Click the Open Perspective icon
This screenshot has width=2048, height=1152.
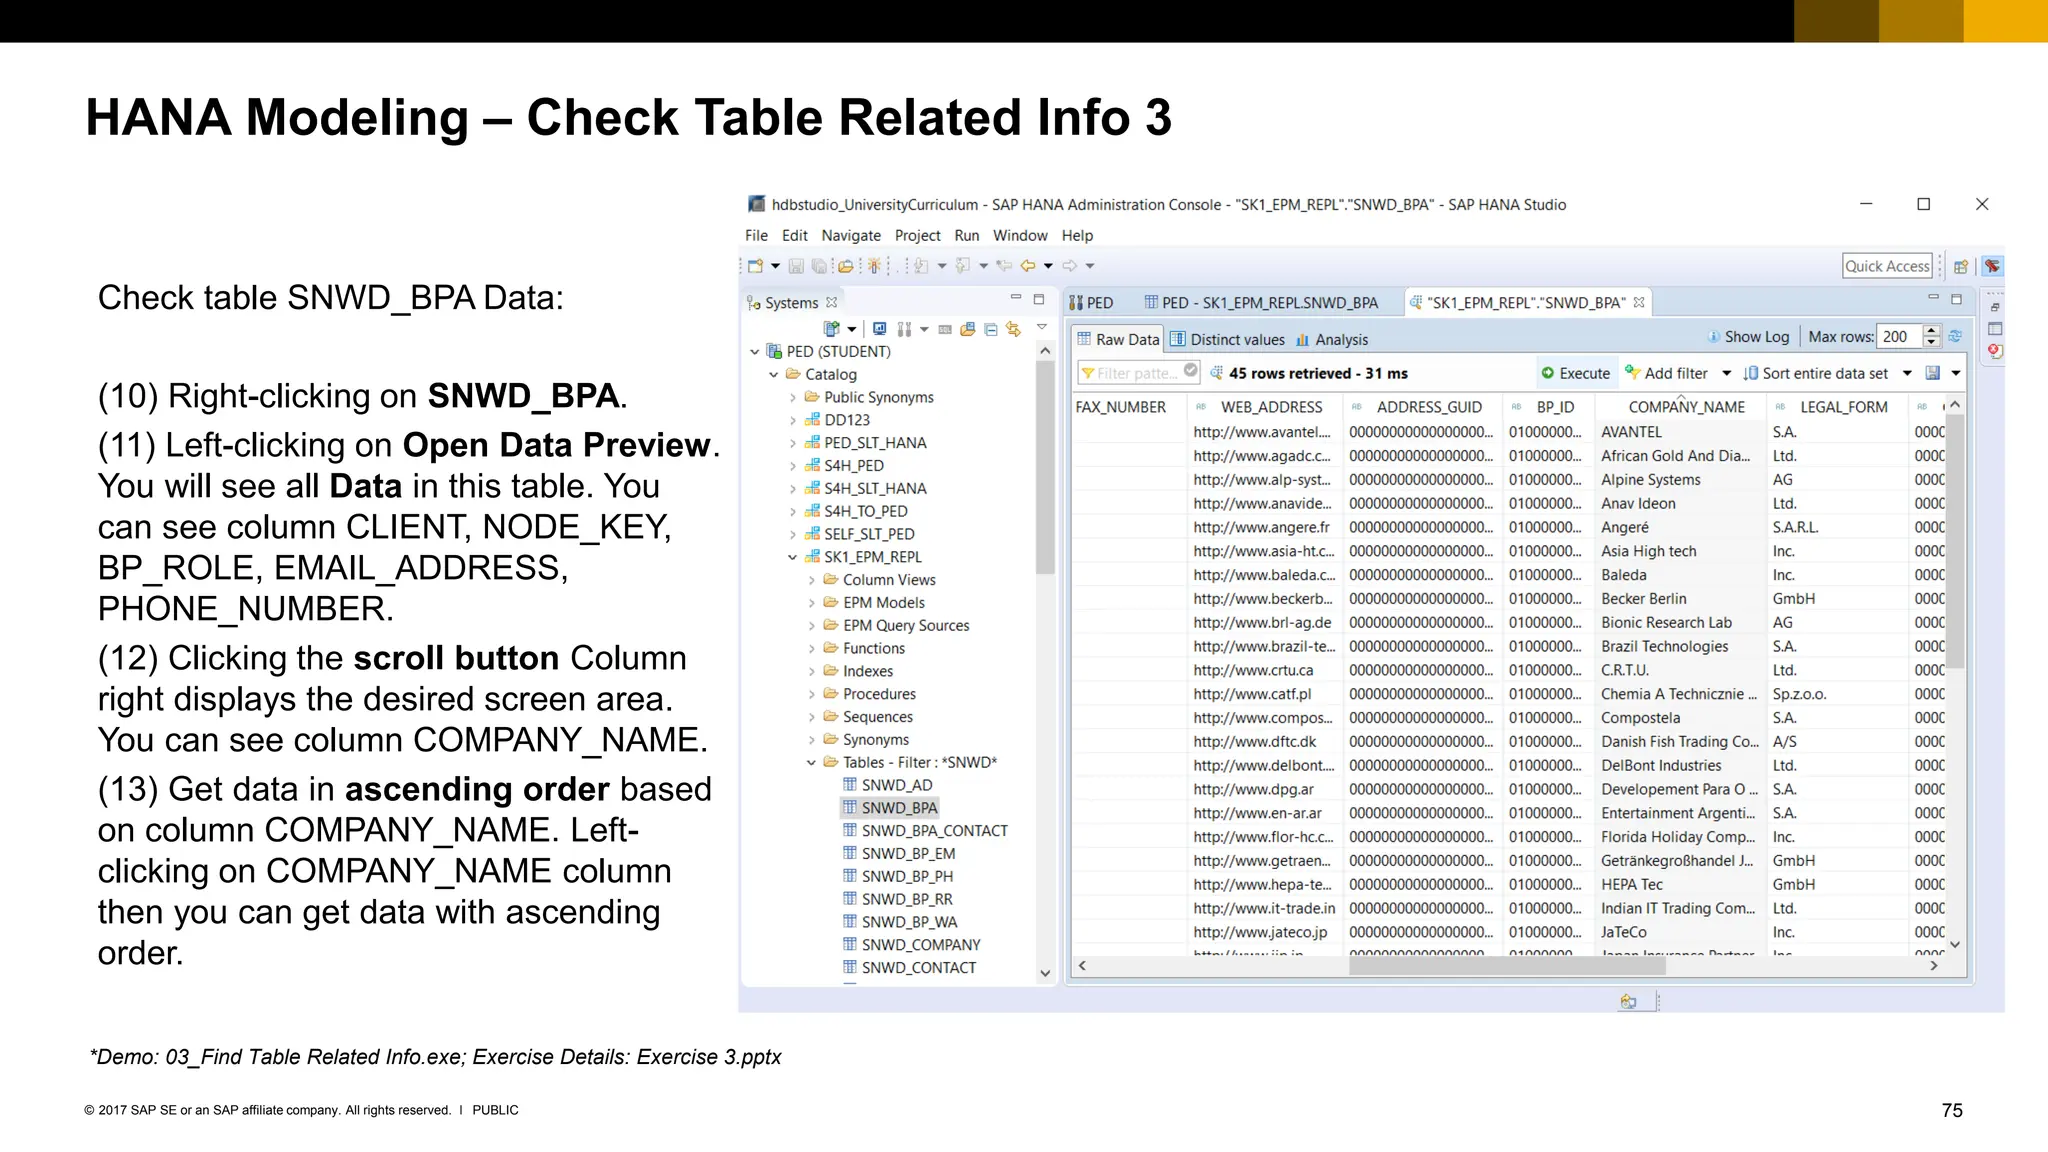click(x=1961, y=266)
